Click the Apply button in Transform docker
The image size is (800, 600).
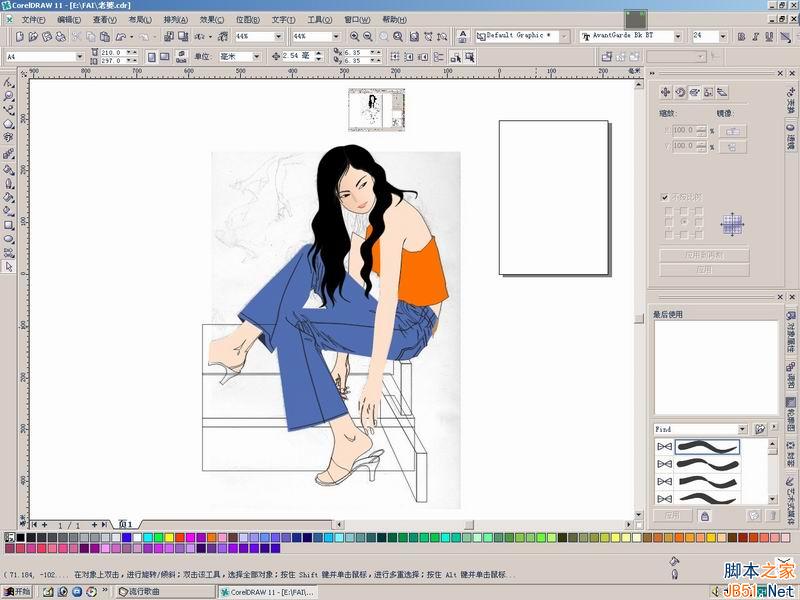pos(704,270)
